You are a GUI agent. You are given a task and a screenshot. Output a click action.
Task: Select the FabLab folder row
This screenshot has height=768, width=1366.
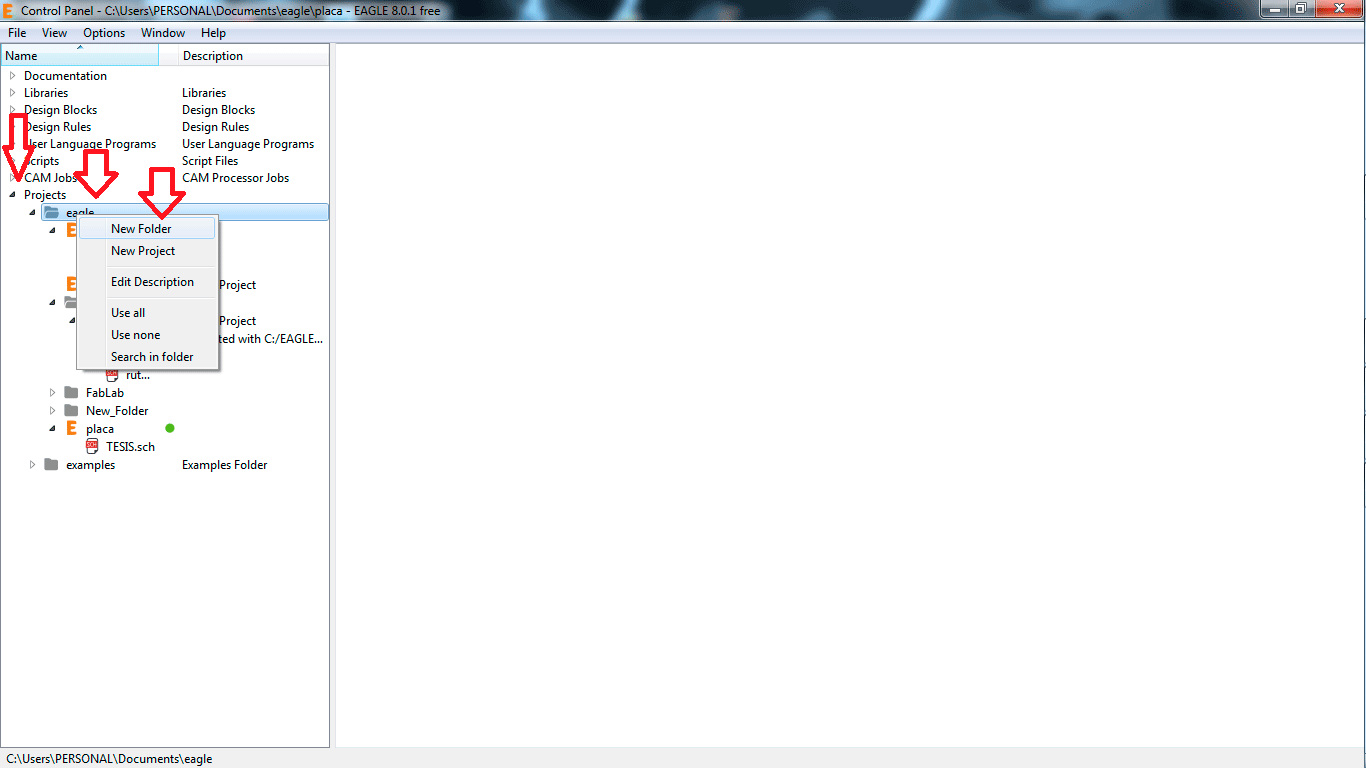(x=105, y=393)
